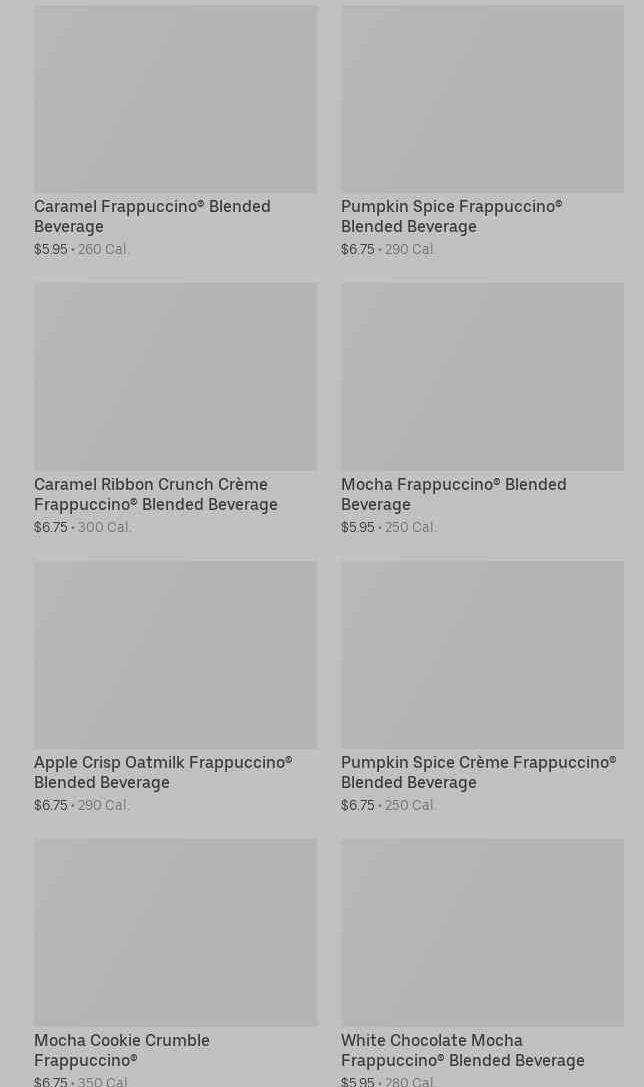
Task: Choose the Pumpkin Spice Crème Frappuccino title
Action: 478,772
